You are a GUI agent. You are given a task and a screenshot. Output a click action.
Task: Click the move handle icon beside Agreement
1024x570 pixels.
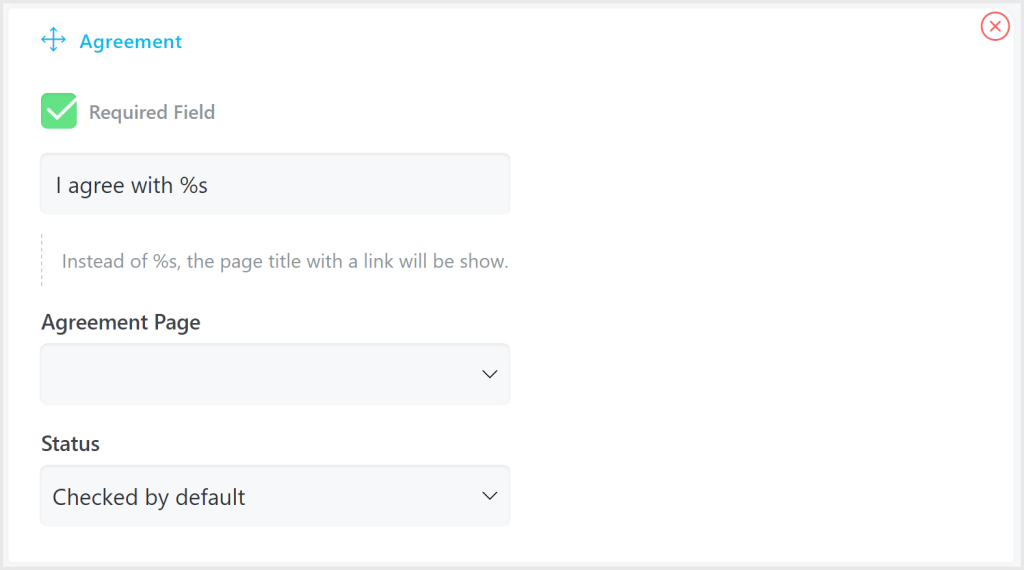pos(53,41)
